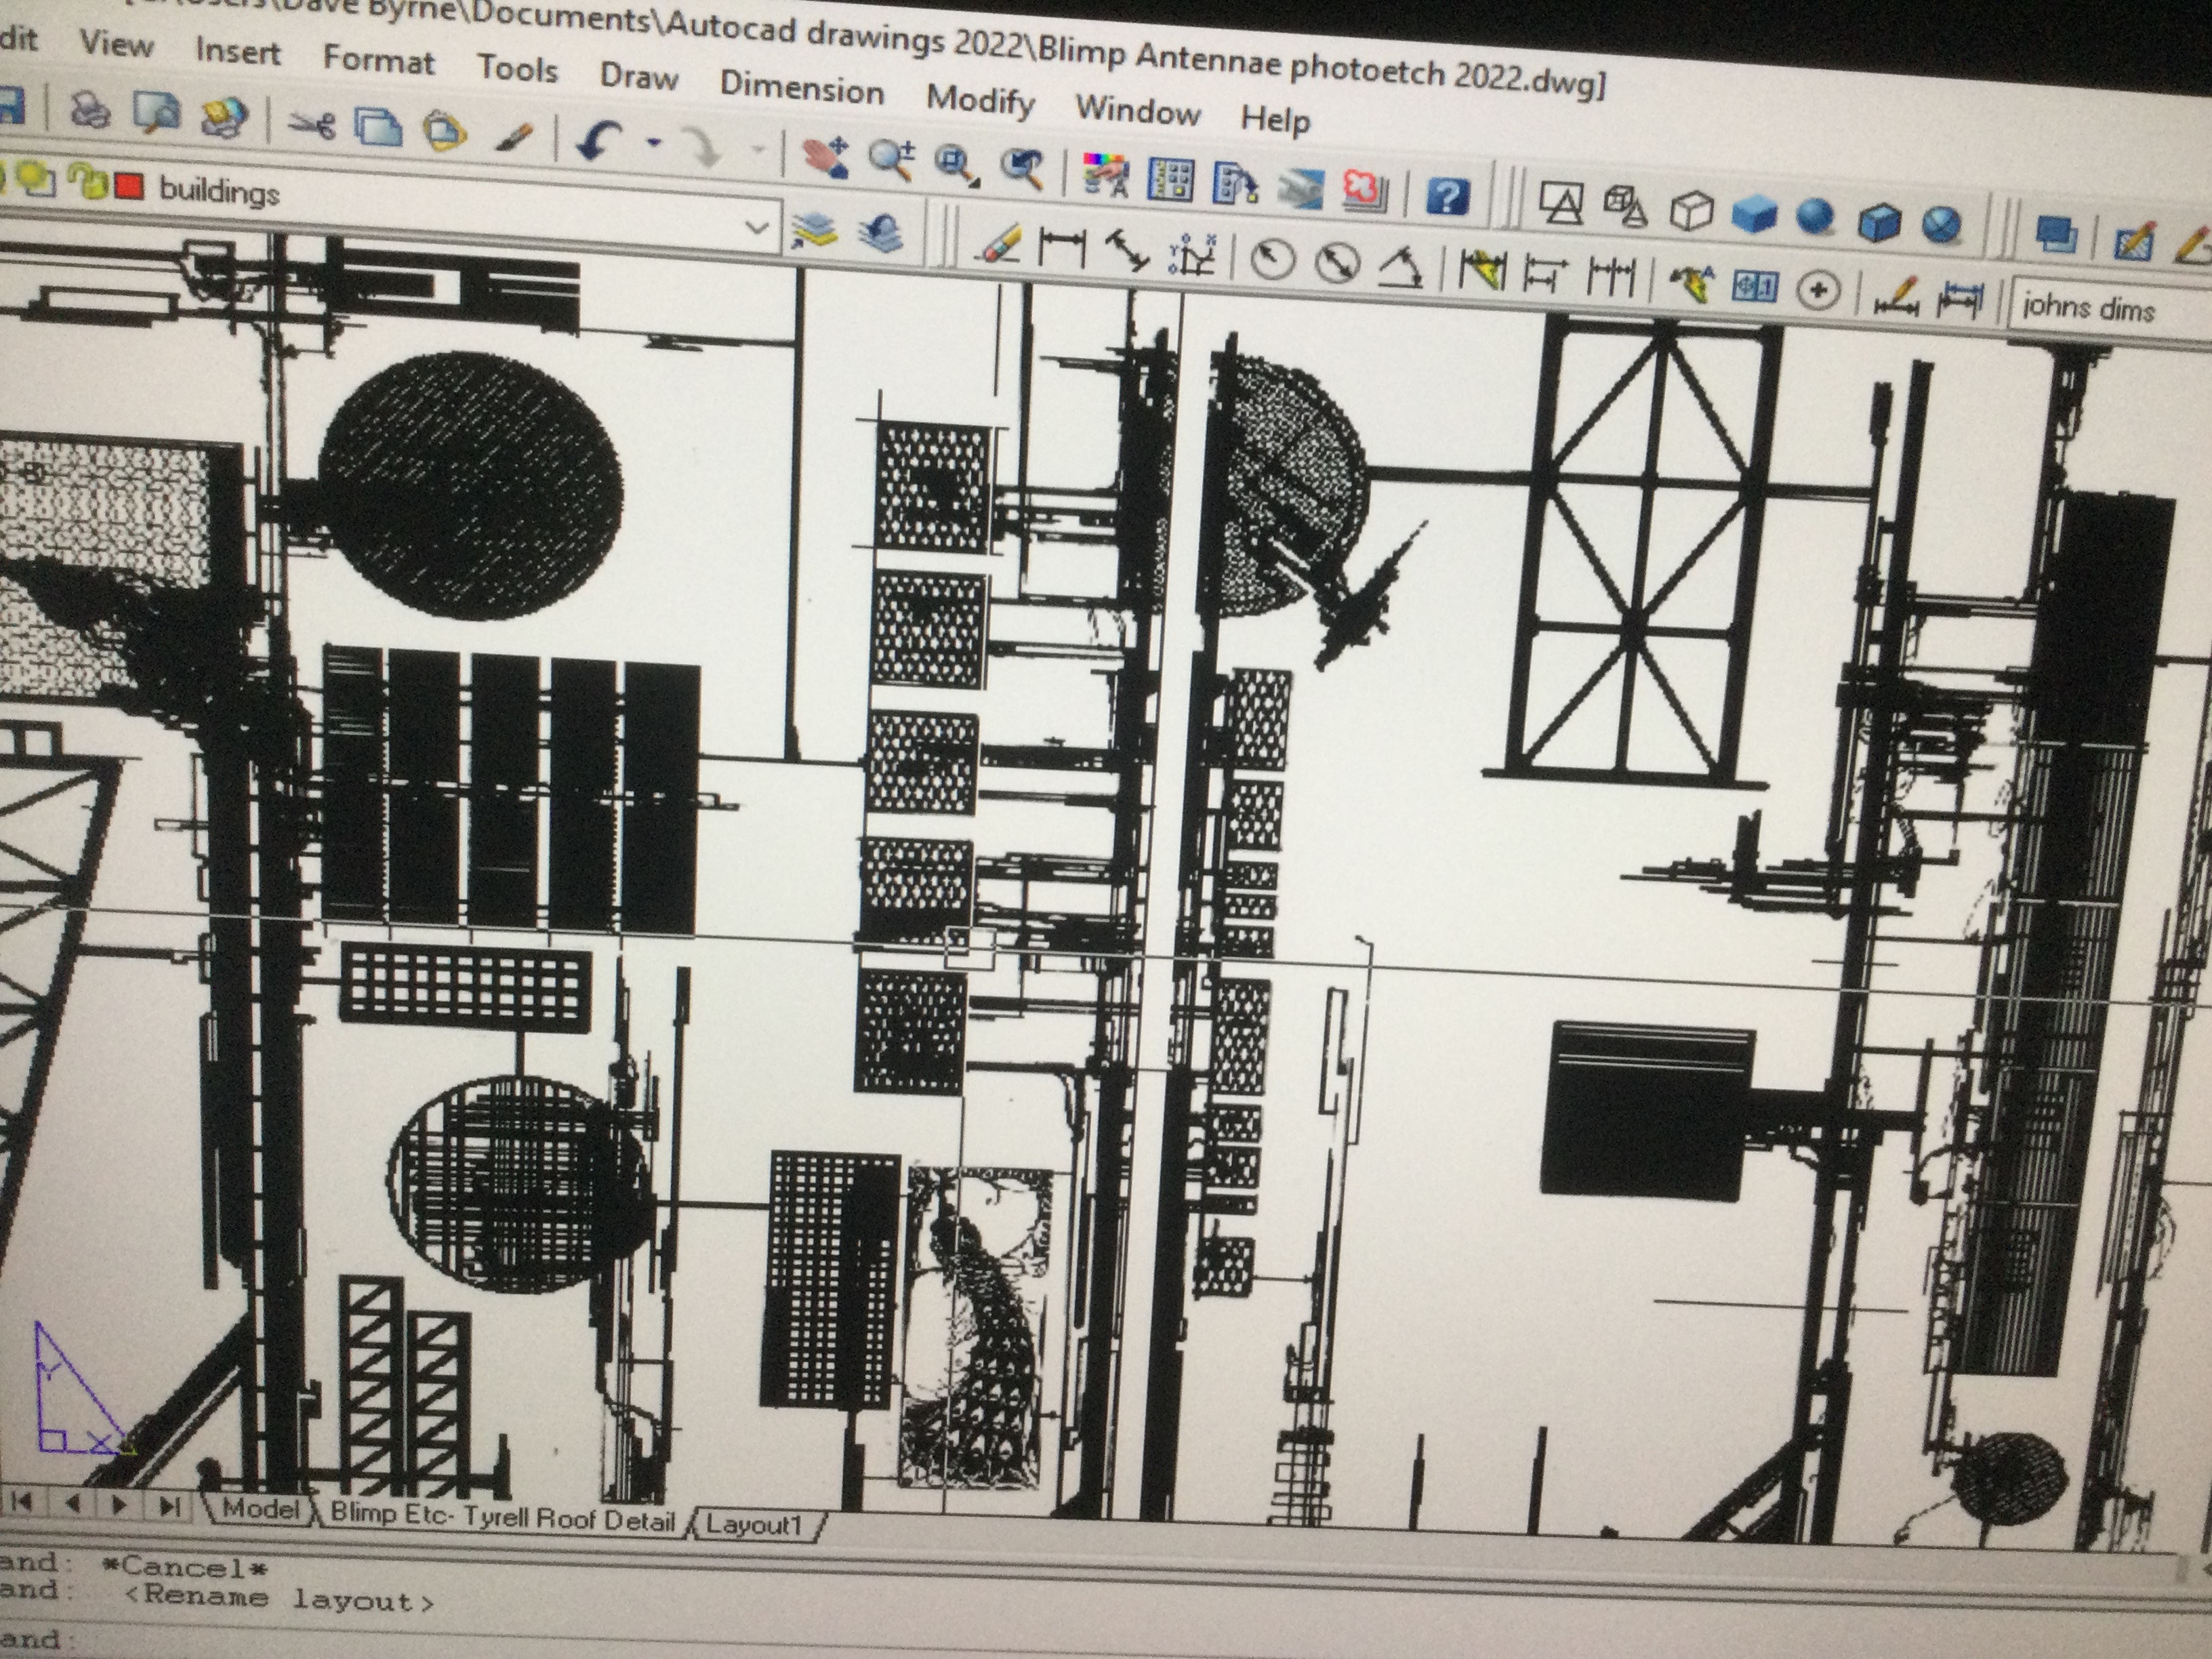The height and width of the screenshot is (1659, 2212).
Task: Click the Undo arrow
Action: coord(599,142)
